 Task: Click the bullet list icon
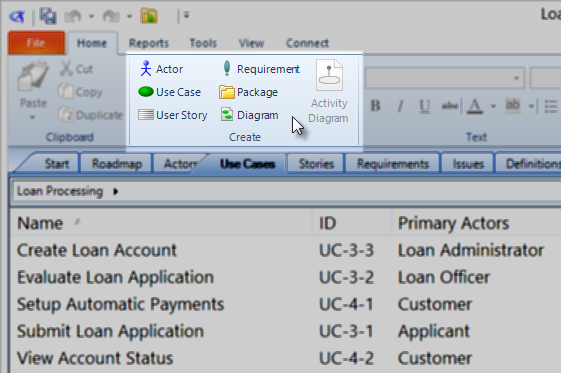(x=551, y=106)
